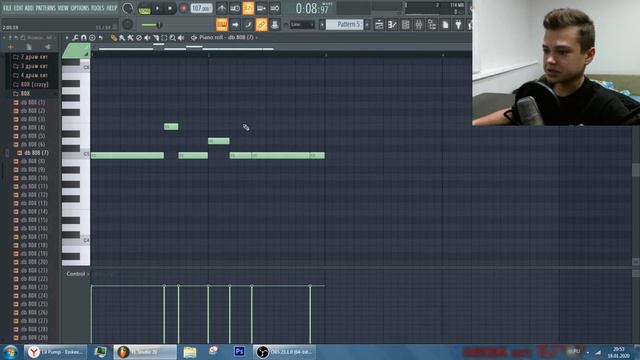The width and height of the screenshot is (640, 360).
Task: Toggle wait for input before recording
Action: pyautogui.click(x=235, y=8)
